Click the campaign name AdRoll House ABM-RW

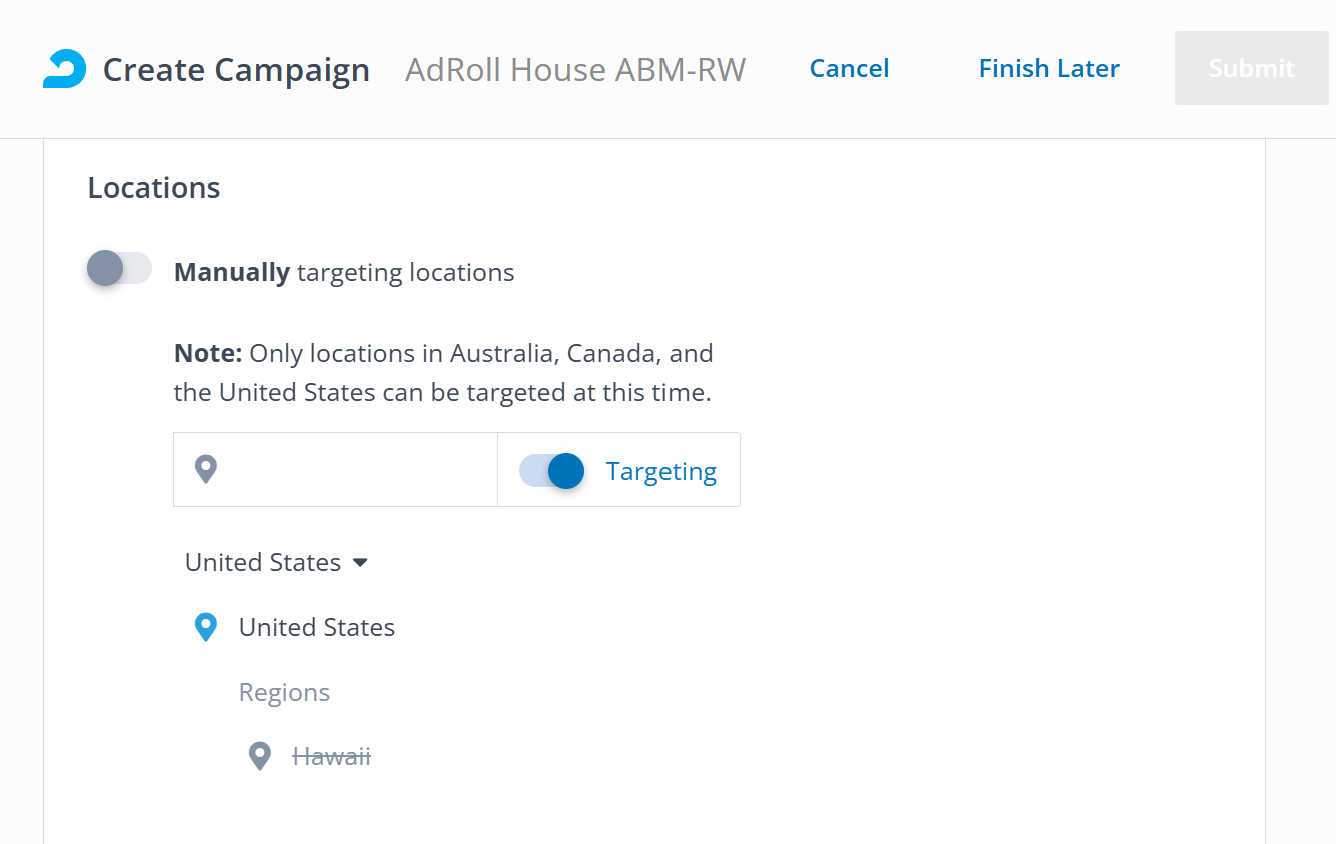pos(575,69)
